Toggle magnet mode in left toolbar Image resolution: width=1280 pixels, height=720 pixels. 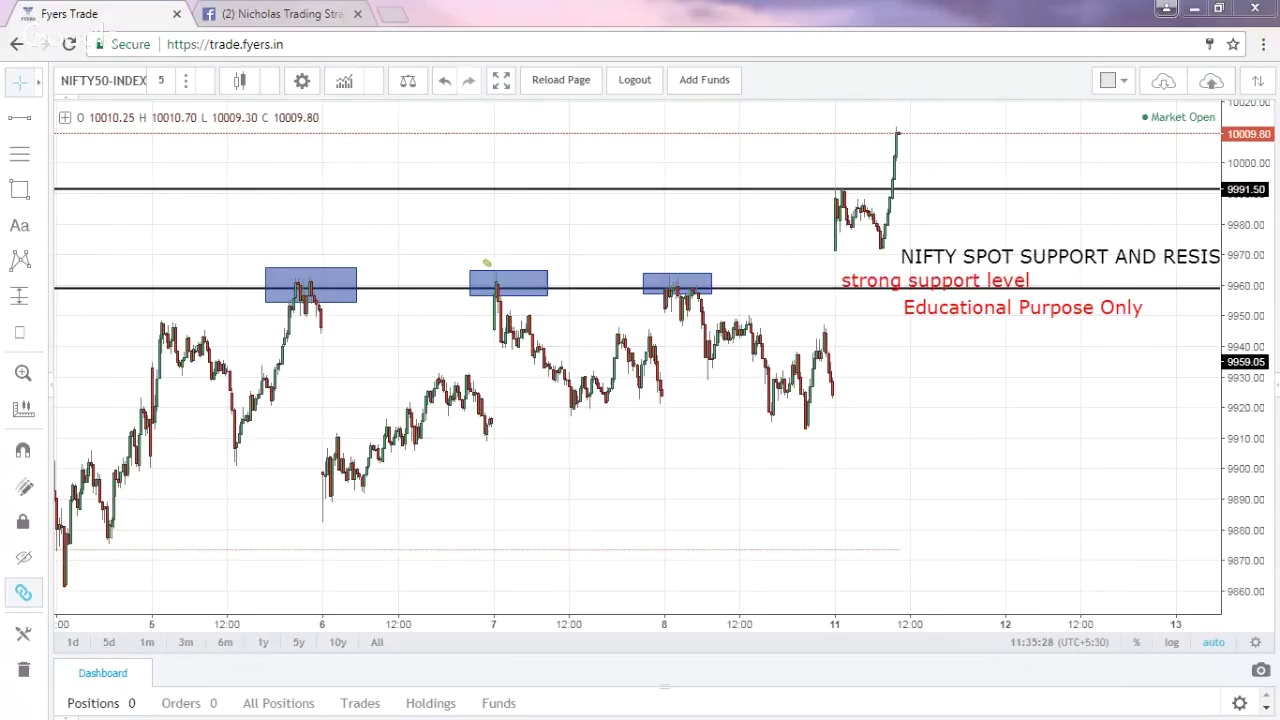[x=23, y=451]
